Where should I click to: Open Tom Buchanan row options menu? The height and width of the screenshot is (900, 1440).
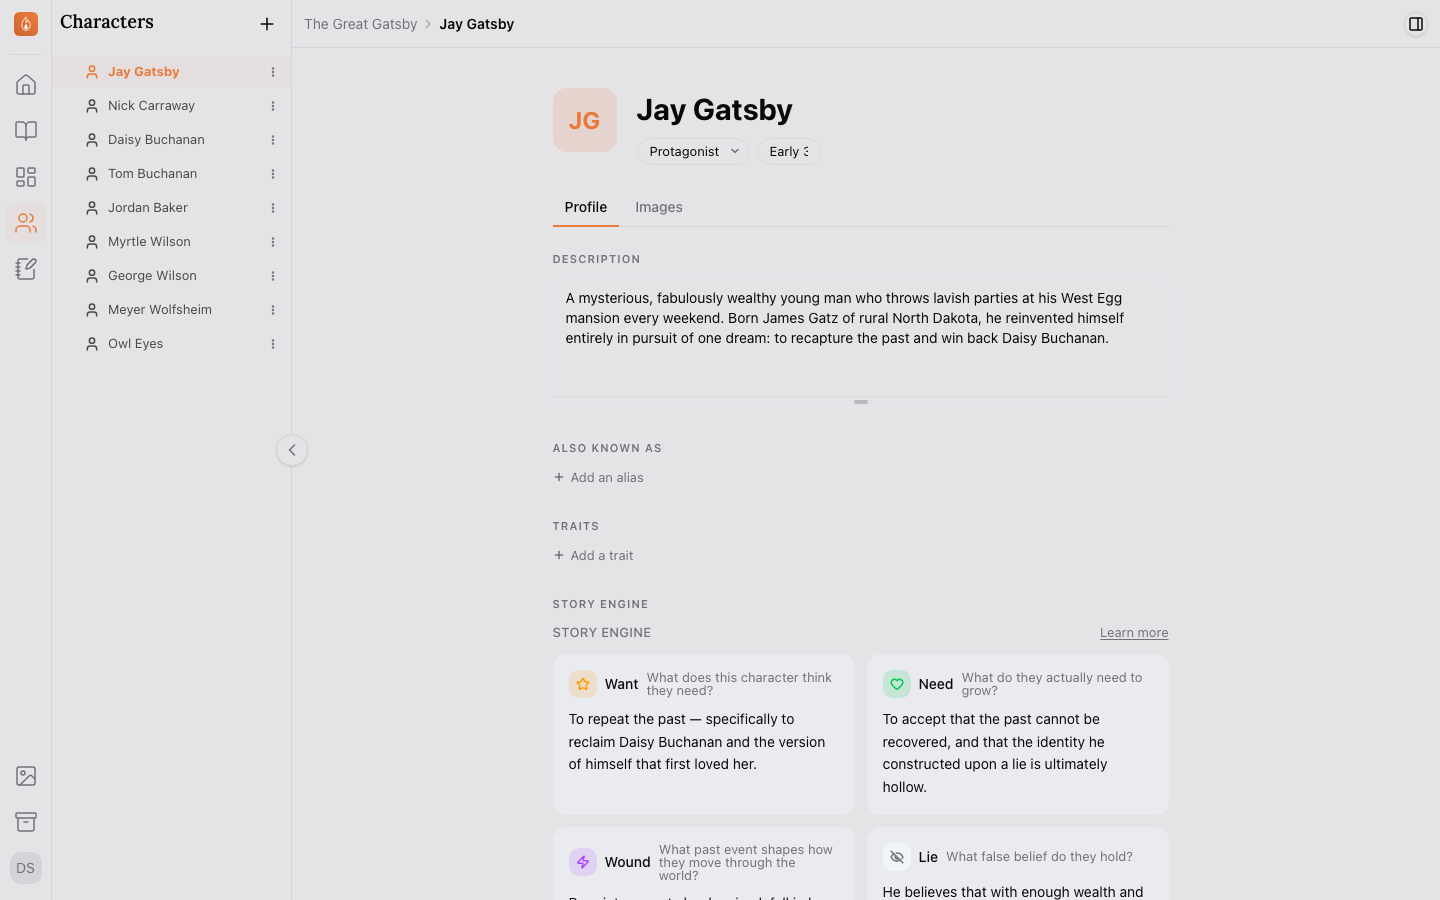[x=273, y=174]
